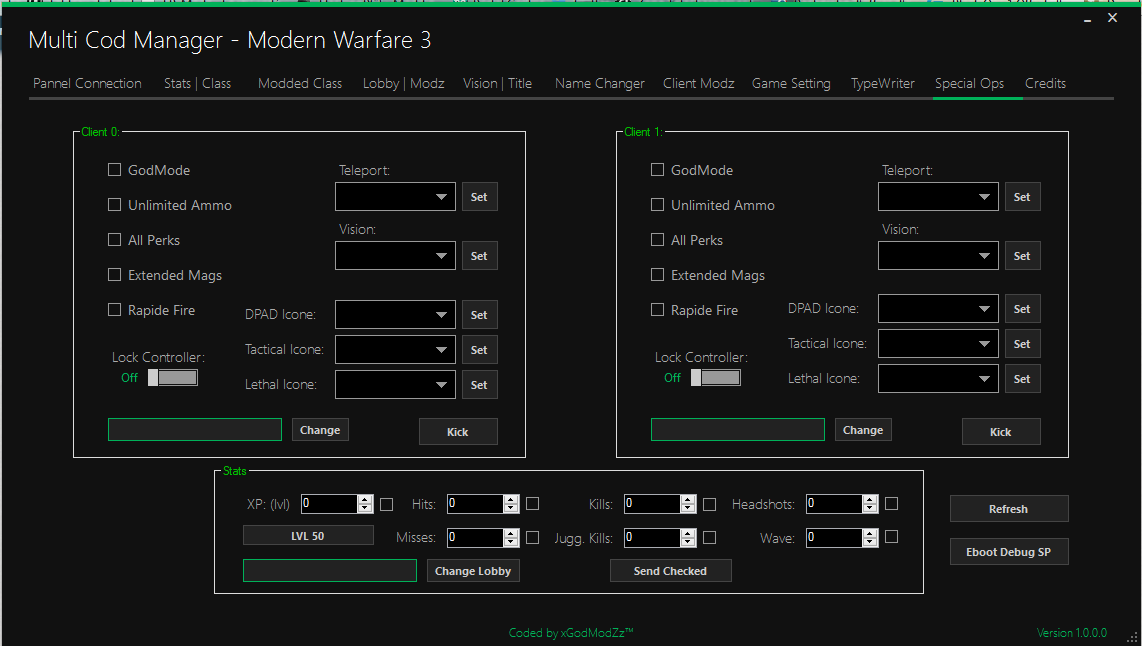The image size is (1142, 646).
Task: Check Unlimited Ammo for Client 1
Action: click(657, 205)
